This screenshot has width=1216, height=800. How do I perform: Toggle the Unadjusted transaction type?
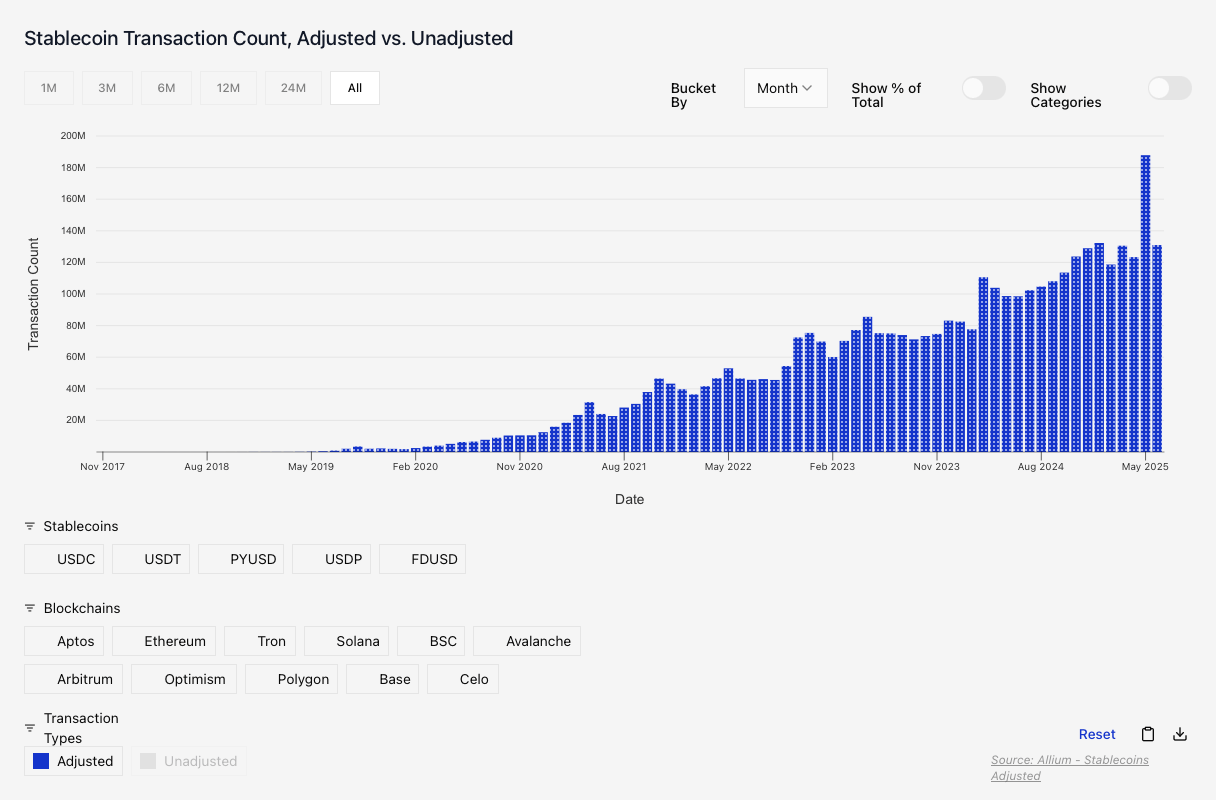(189, 761)
